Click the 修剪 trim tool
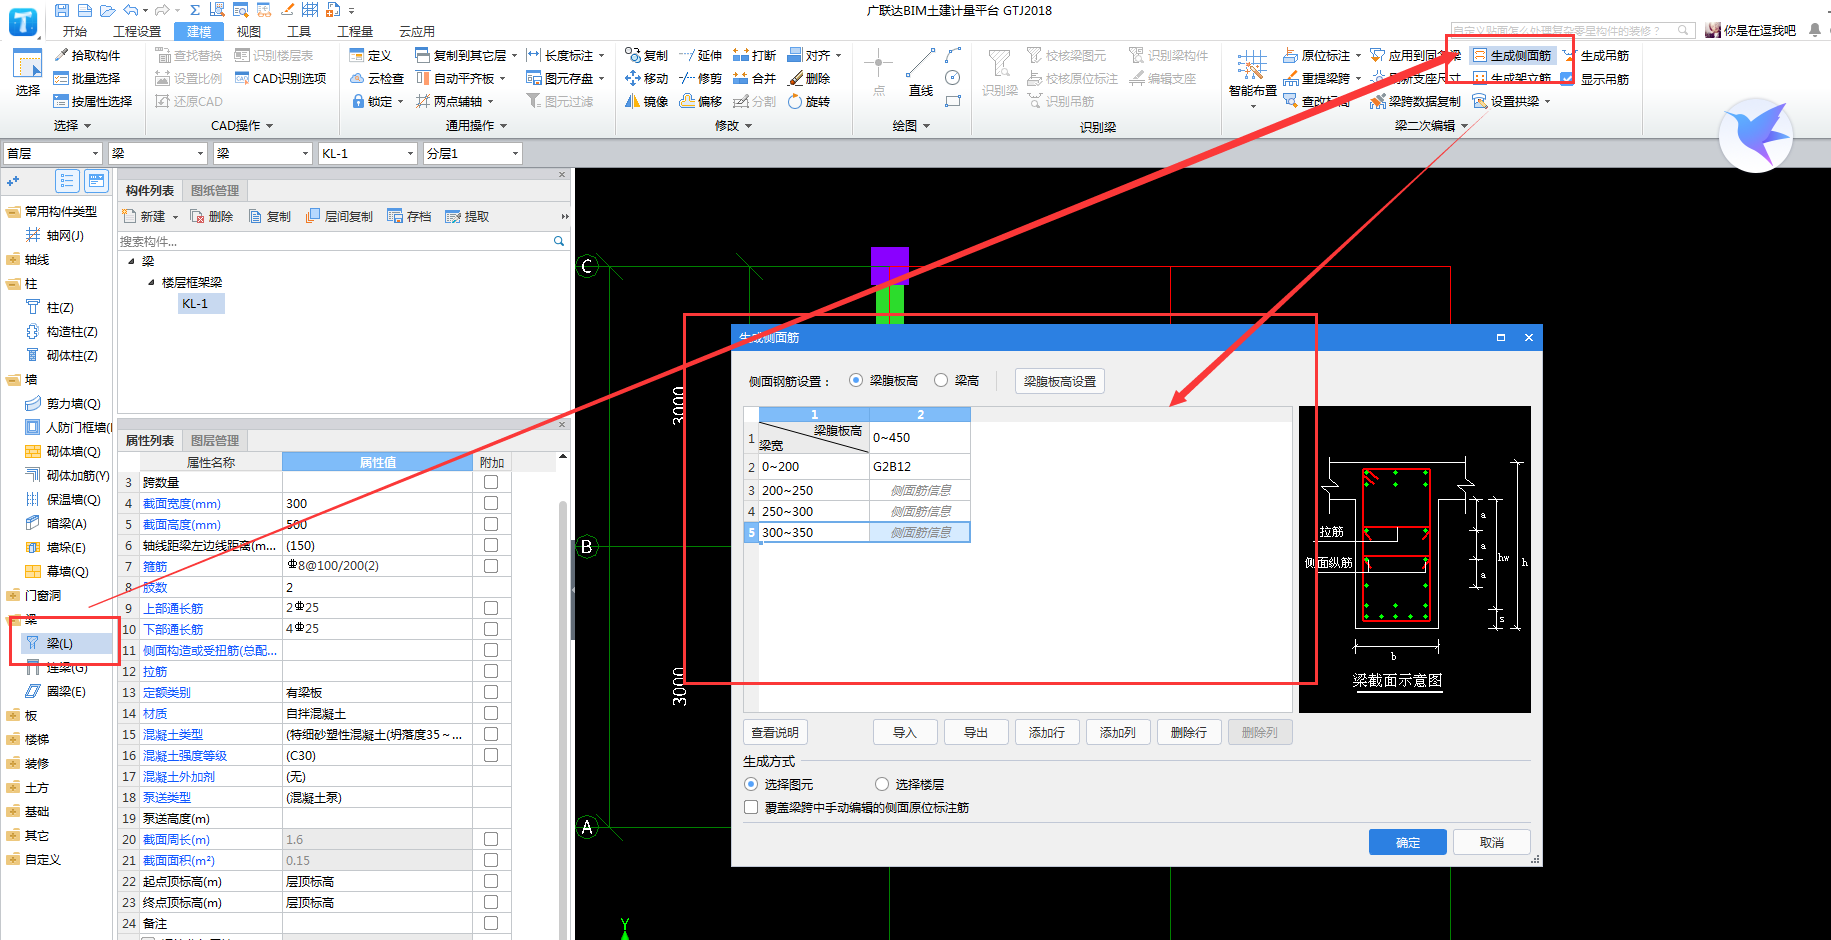1831x940 pixels. click(700, 78)
